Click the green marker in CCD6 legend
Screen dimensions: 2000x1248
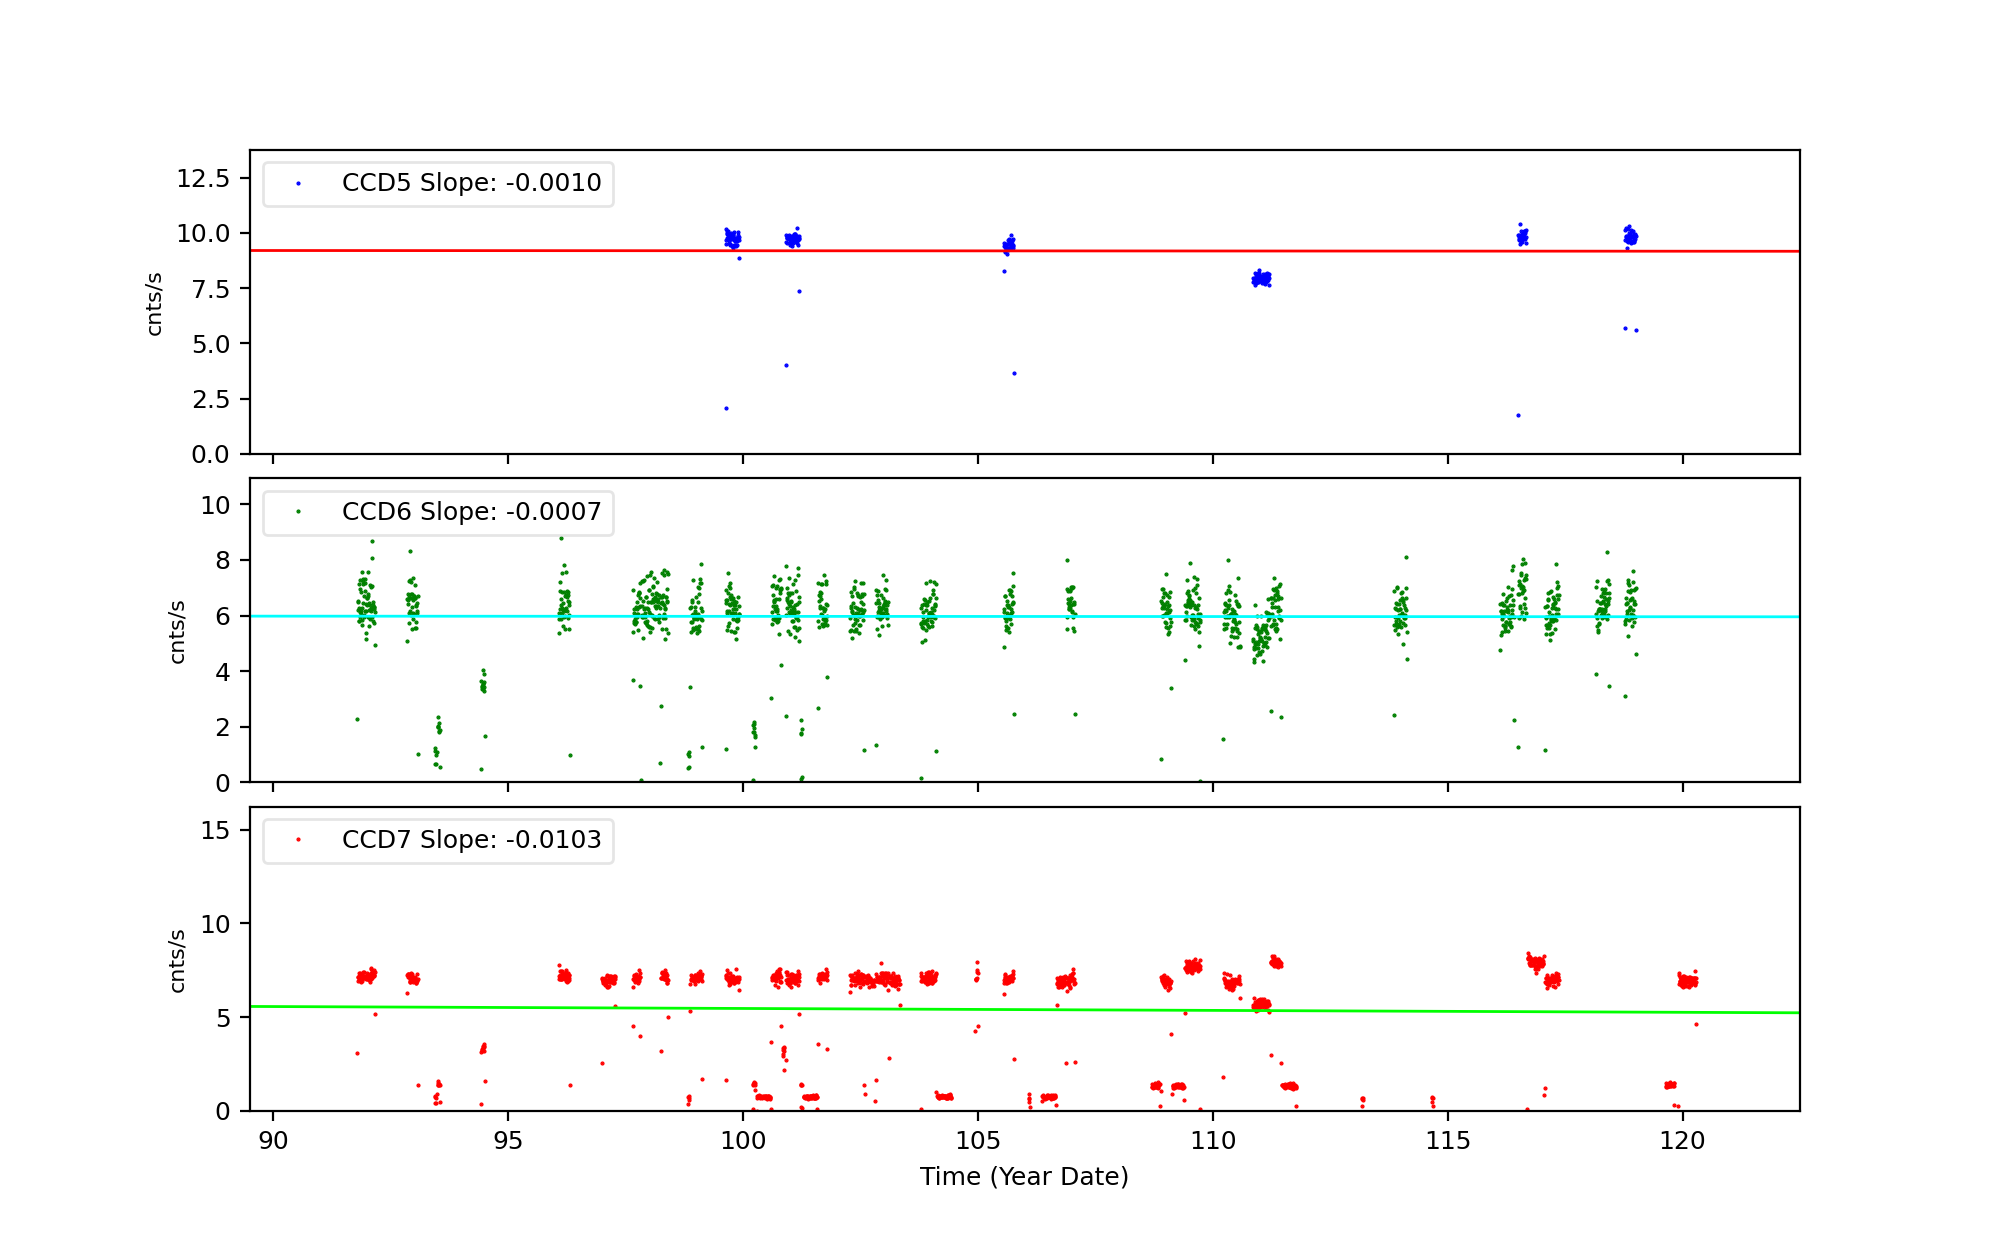[298, 512]
